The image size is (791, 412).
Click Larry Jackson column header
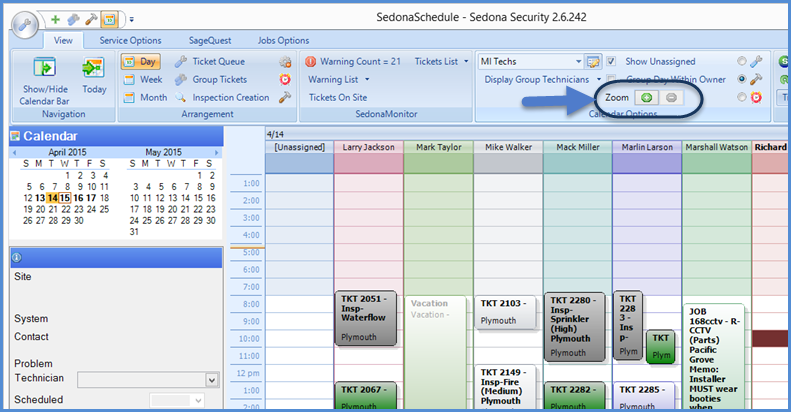pyautogui.click(x=368, y=147)
